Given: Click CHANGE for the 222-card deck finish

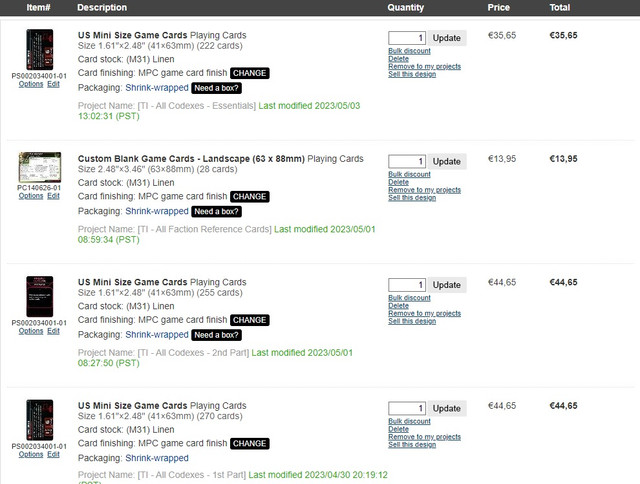Looking at the screenshot, I should click(249, 73).
